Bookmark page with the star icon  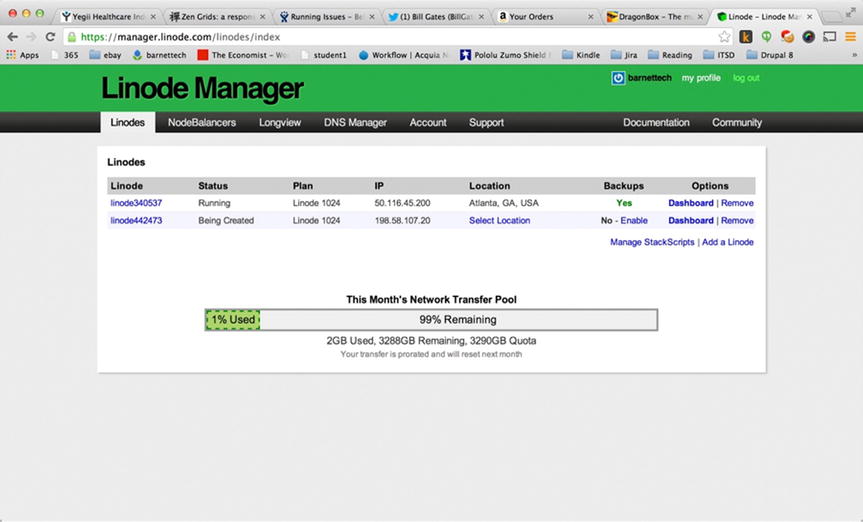tap(724, 37)
